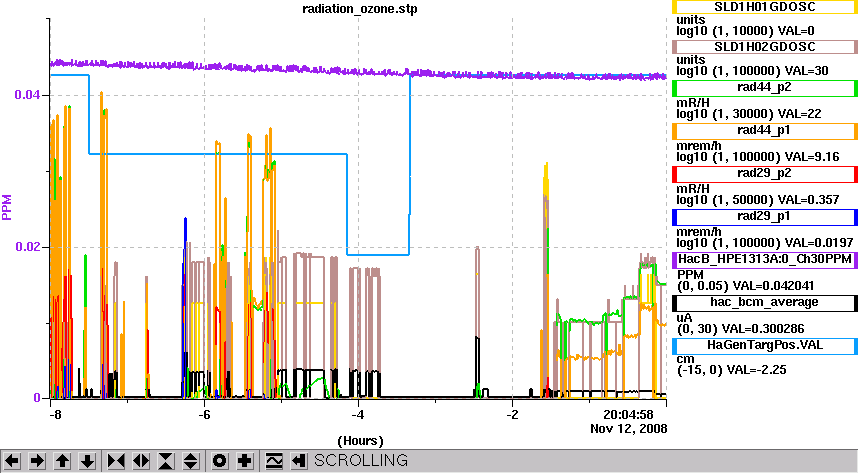Select the rad44_p1 legend entry
Screen dimensions: 858x473
[x=764, y=131]
